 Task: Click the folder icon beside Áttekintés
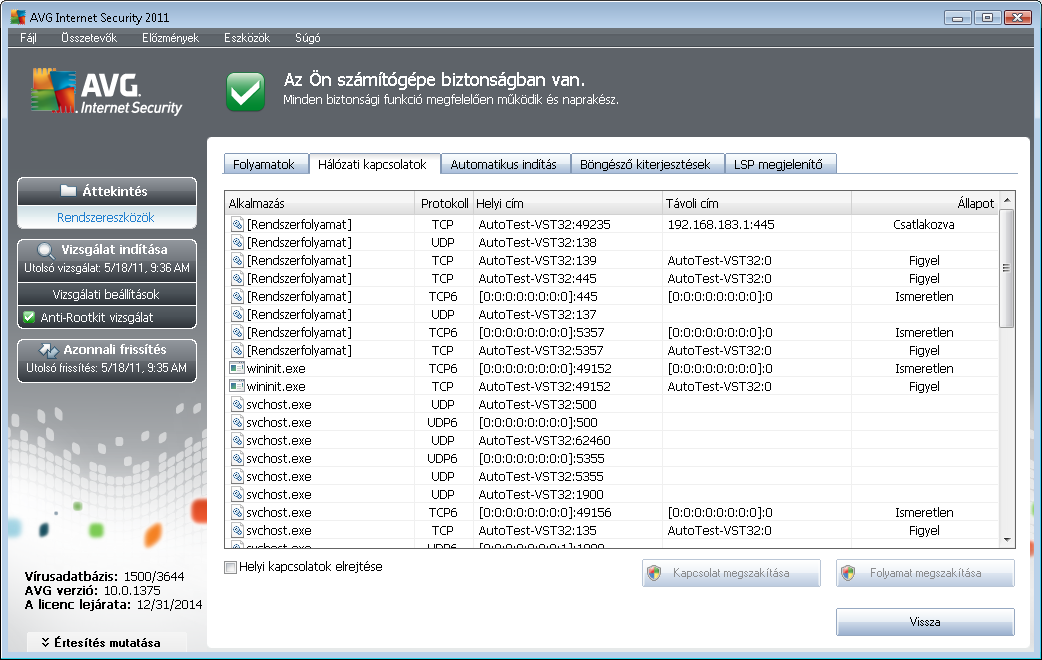click(x=68, y=191)
